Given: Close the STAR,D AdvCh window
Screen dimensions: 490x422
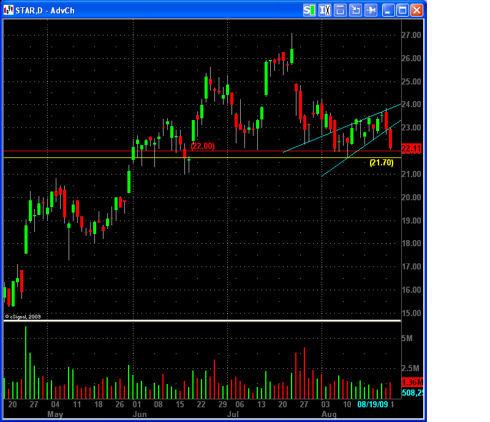Looking at the screenshot, I should [x=417, y=10].
